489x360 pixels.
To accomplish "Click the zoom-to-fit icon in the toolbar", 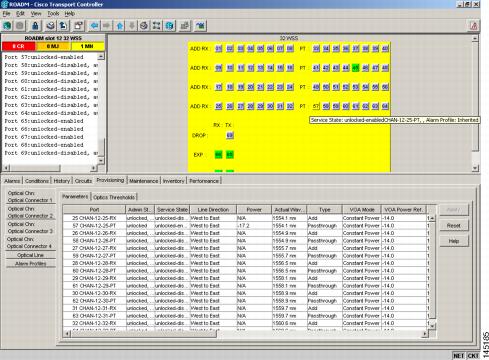I will (157, 26).
